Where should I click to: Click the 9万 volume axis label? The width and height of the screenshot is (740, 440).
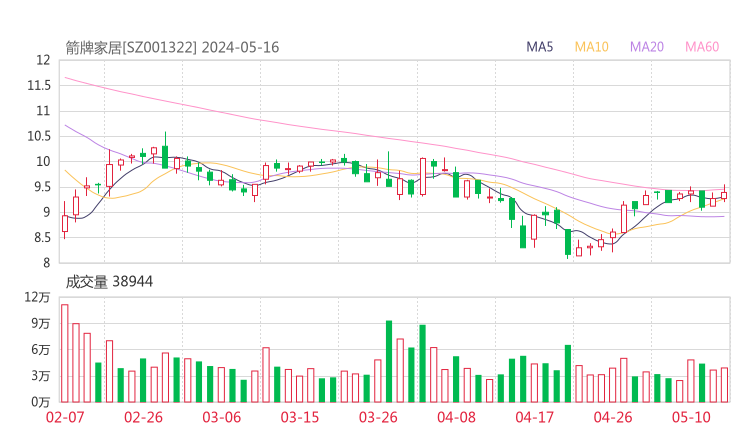click(41, 323)
